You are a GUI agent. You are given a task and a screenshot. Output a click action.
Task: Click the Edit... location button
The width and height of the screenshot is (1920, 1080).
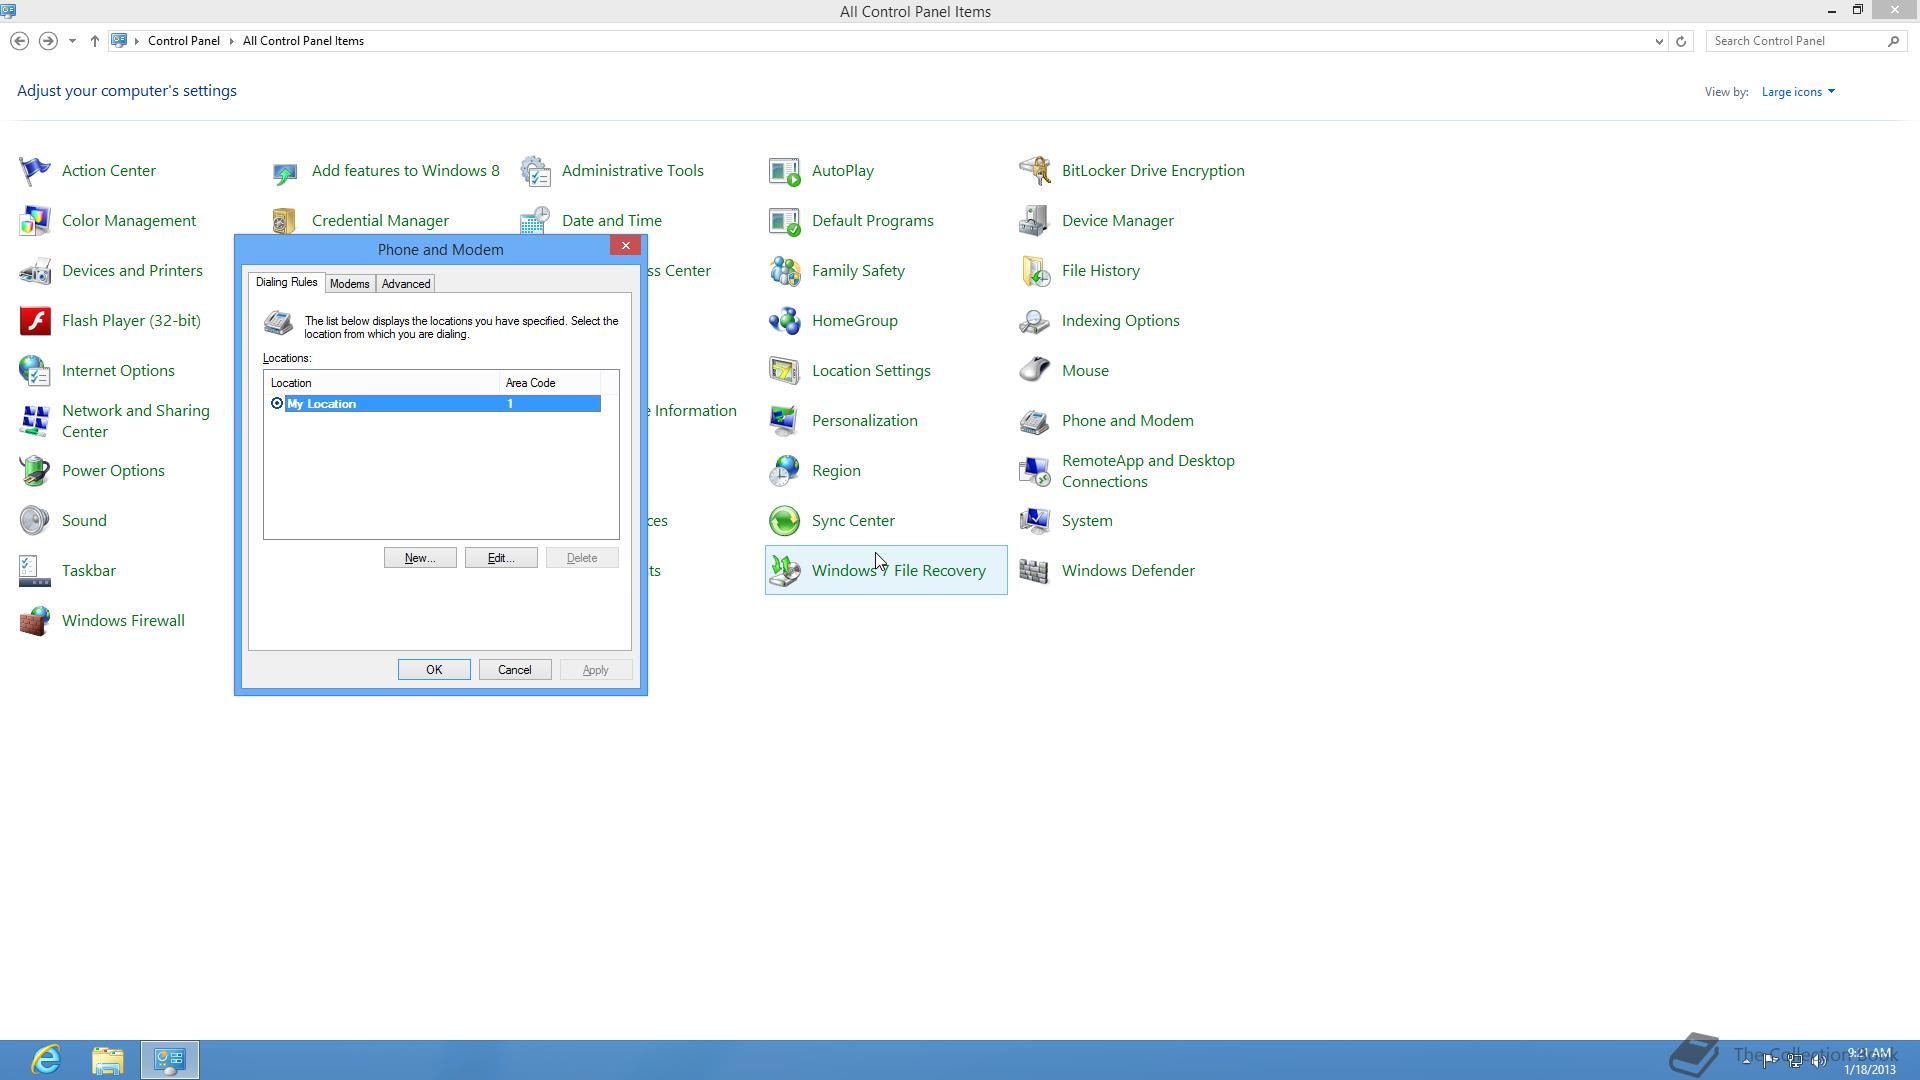[501, 558]
